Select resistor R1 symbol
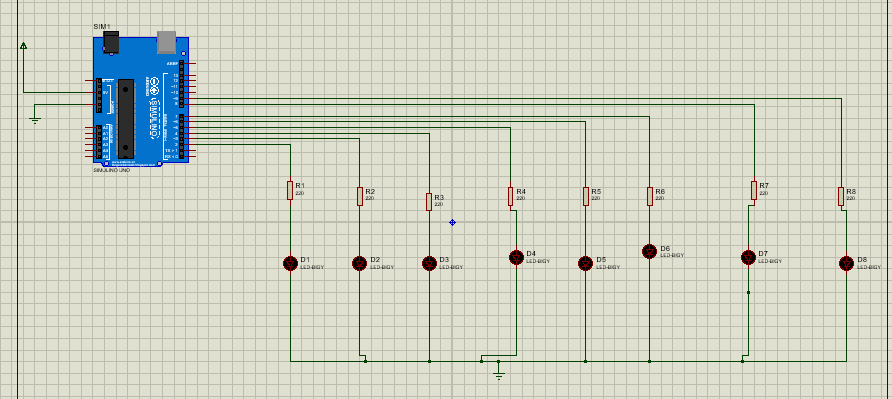 pos(290,191)
